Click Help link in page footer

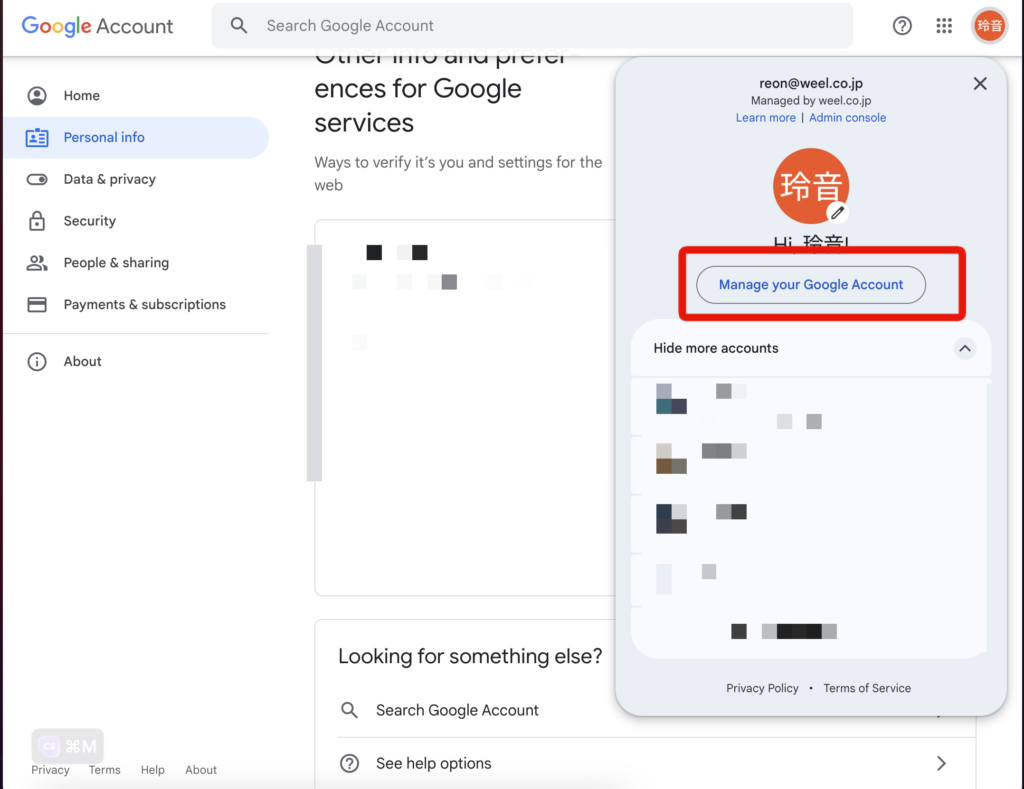click(153, 770)
